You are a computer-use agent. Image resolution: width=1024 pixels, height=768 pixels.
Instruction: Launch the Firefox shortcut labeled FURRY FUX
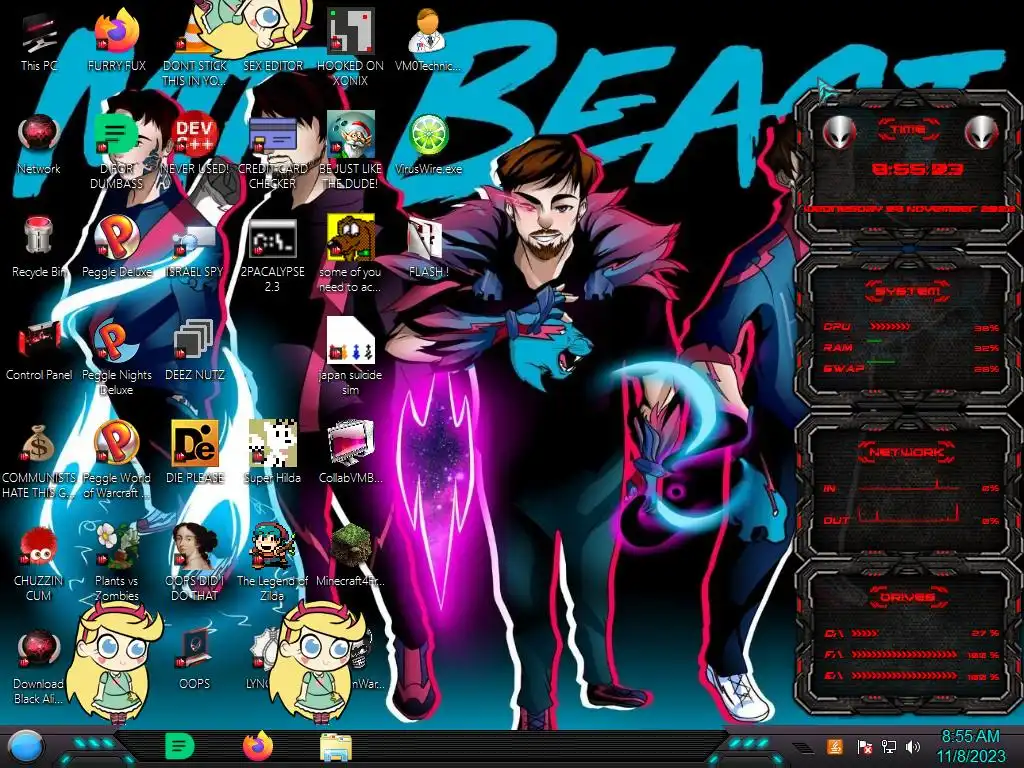116,40
